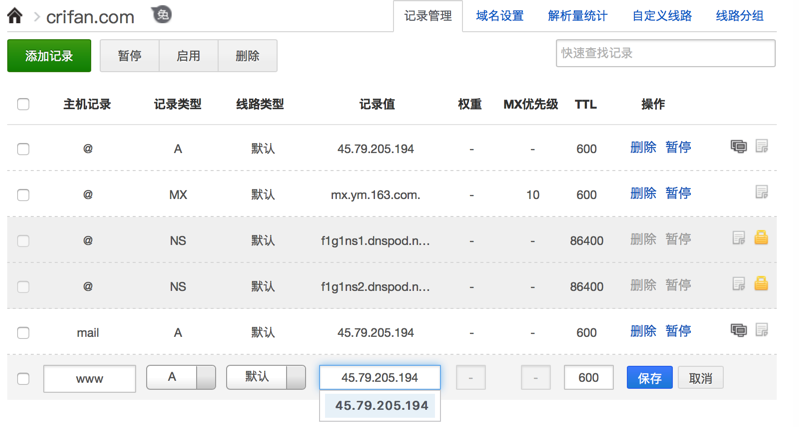The width and height of the screenshot is (799, 427).
Task: Toggle the select-all checkbox in table header
Action: tap(23, 104)
